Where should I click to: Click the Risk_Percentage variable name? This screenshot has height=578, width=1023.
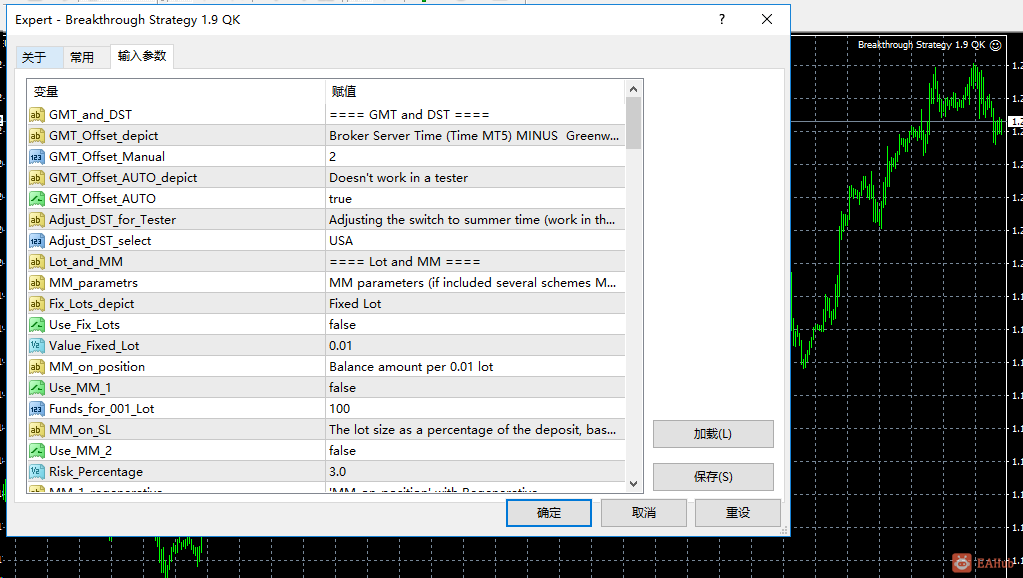tap(96, 472)
